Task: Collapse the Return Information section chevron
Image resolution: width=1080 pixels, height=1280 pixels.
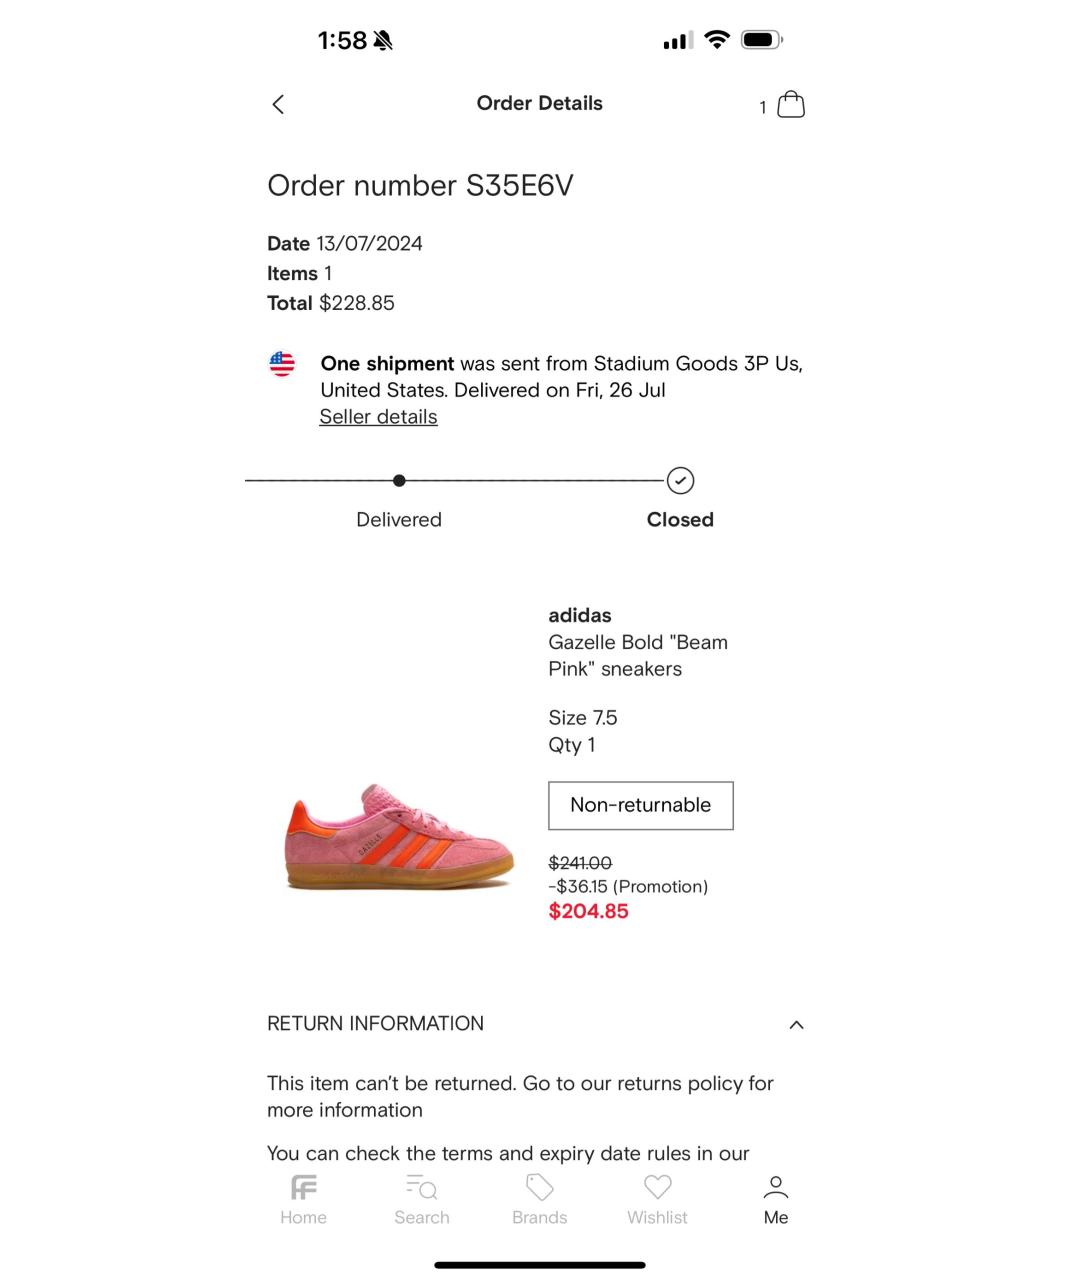Action: tap(796, 1025)
